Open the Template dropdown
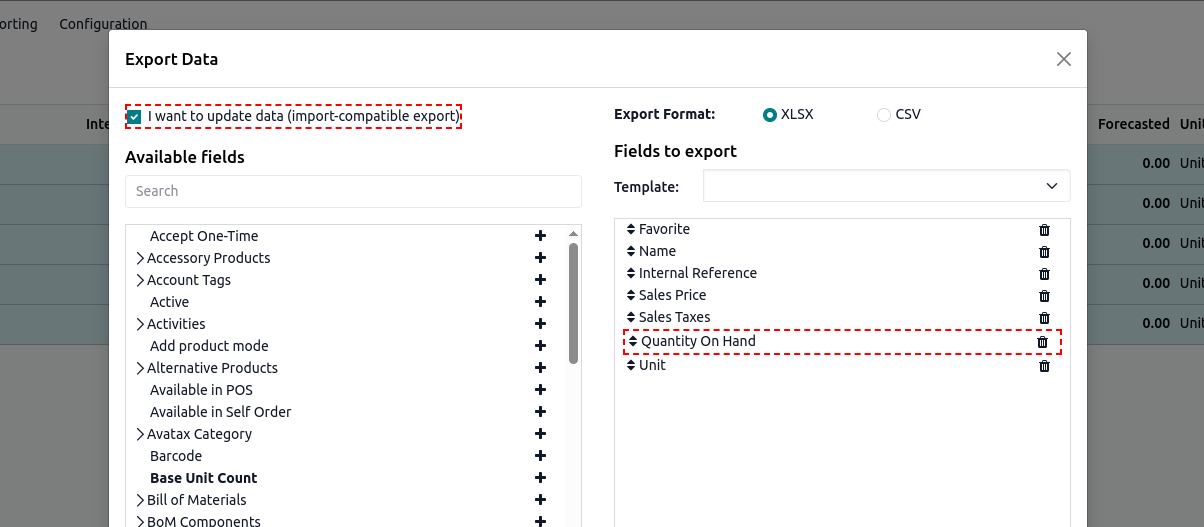The height and width of the screenshot is (527, 1204). pyautogui.click(x=887, y=186)
